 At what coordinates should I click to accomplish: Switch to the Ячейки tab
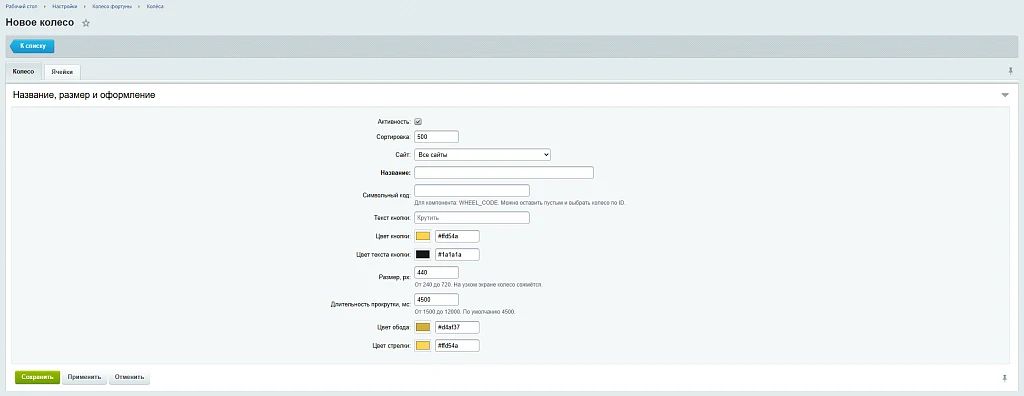[63, 72]
